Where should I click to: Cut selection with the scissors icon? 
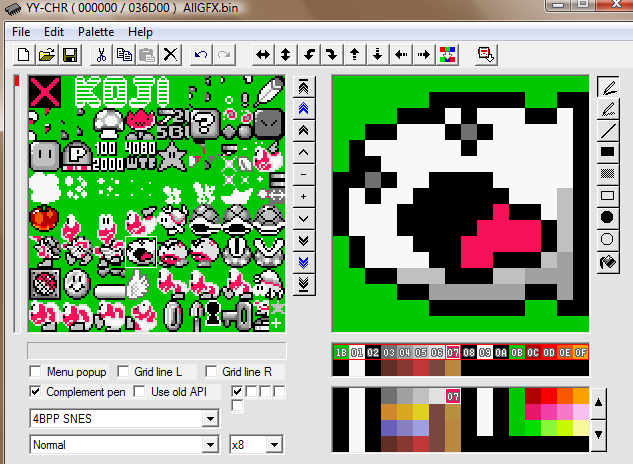[101, 55]
